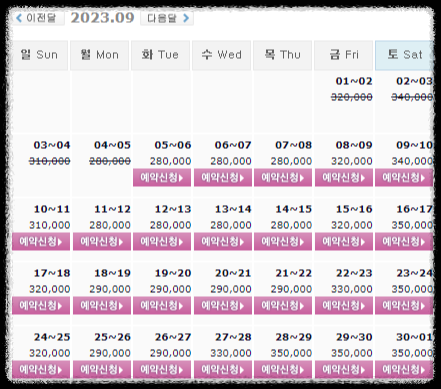Select the 03~04 date label
Viewport: 441px width, 389px height.
click(52, 145)
